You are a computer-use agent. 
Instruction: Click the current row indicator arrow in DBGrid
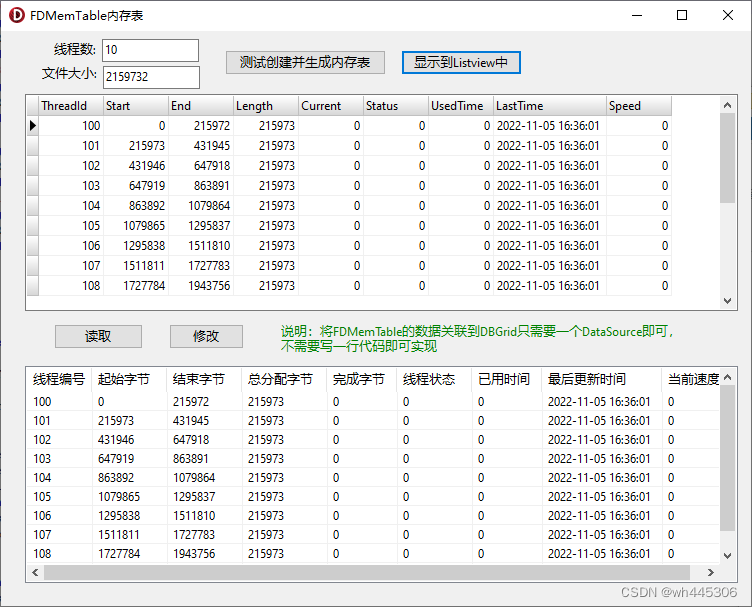pyautogui.click(x=33, y=126)
